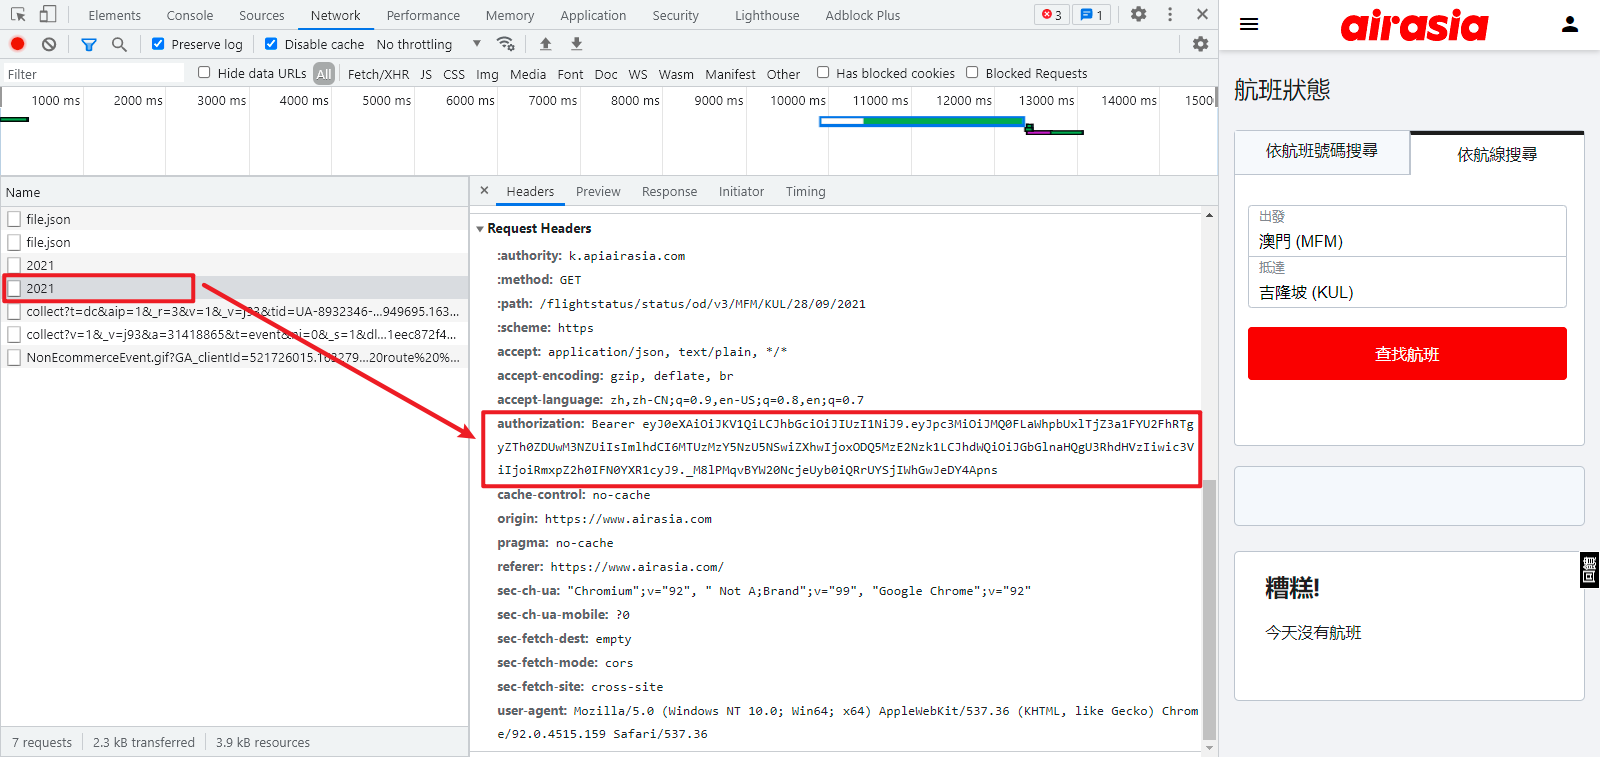Open the Application tab
This screenshot has height=757, width=1600.
[x=593, y=15]
